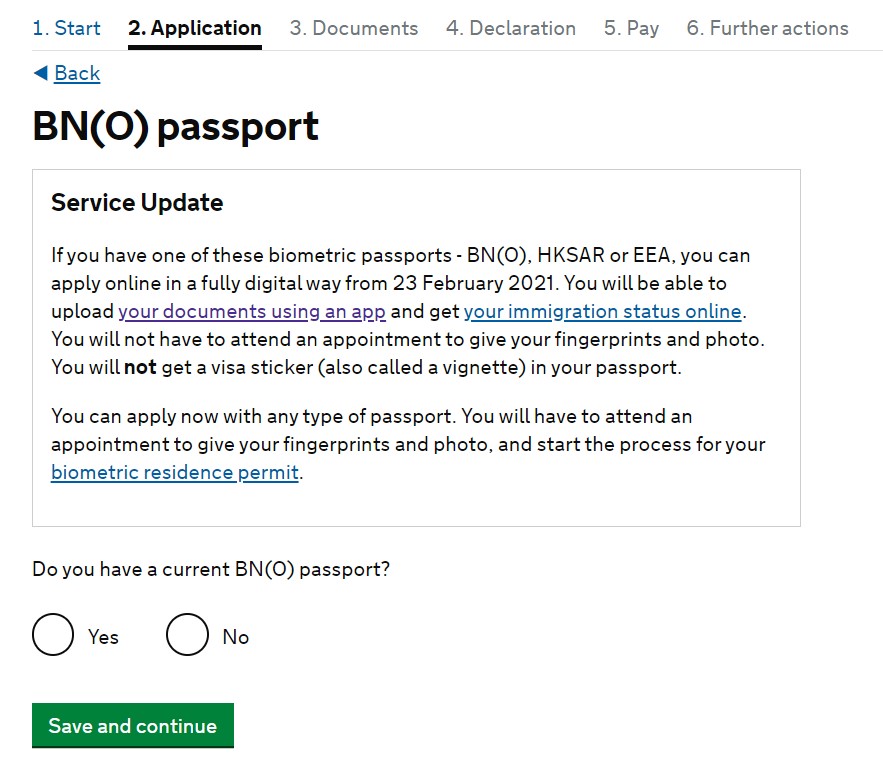Select the '2. Application' step tab

tap(195, 28)
